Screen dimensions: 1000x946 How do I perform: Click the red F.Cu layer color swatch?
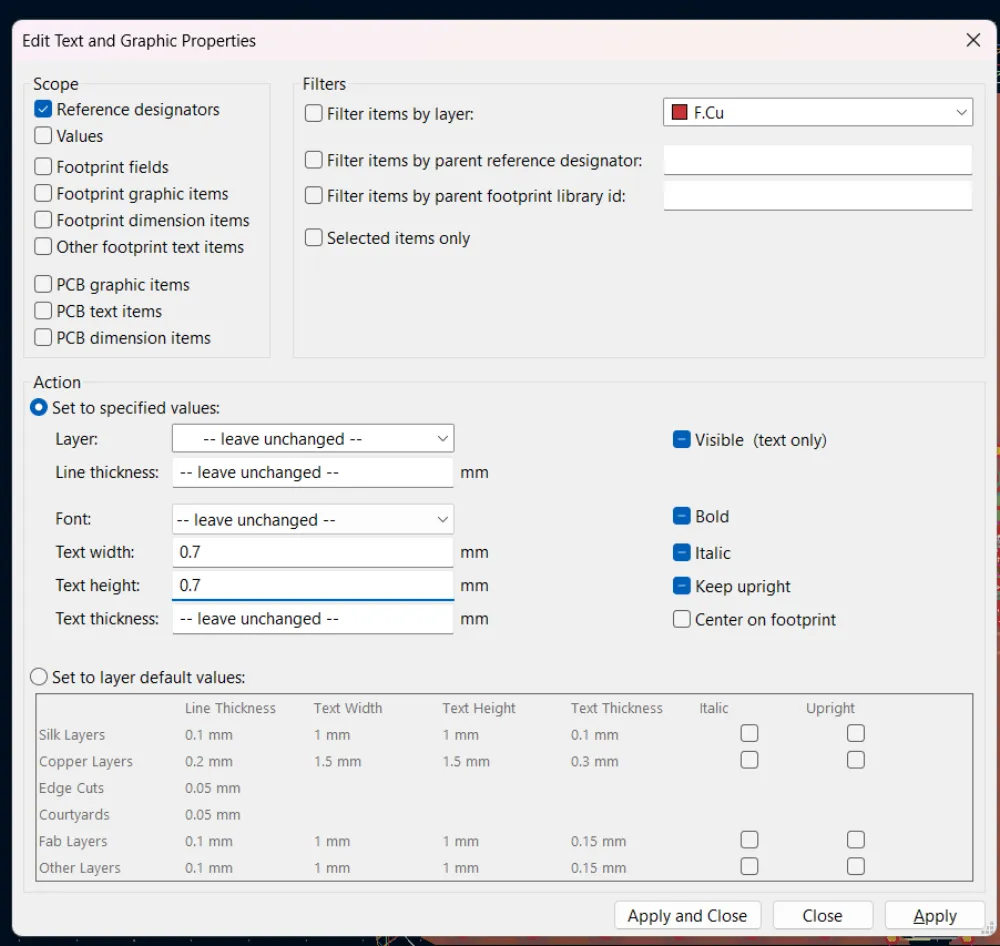pyautogui.click(x=678, y=112)
